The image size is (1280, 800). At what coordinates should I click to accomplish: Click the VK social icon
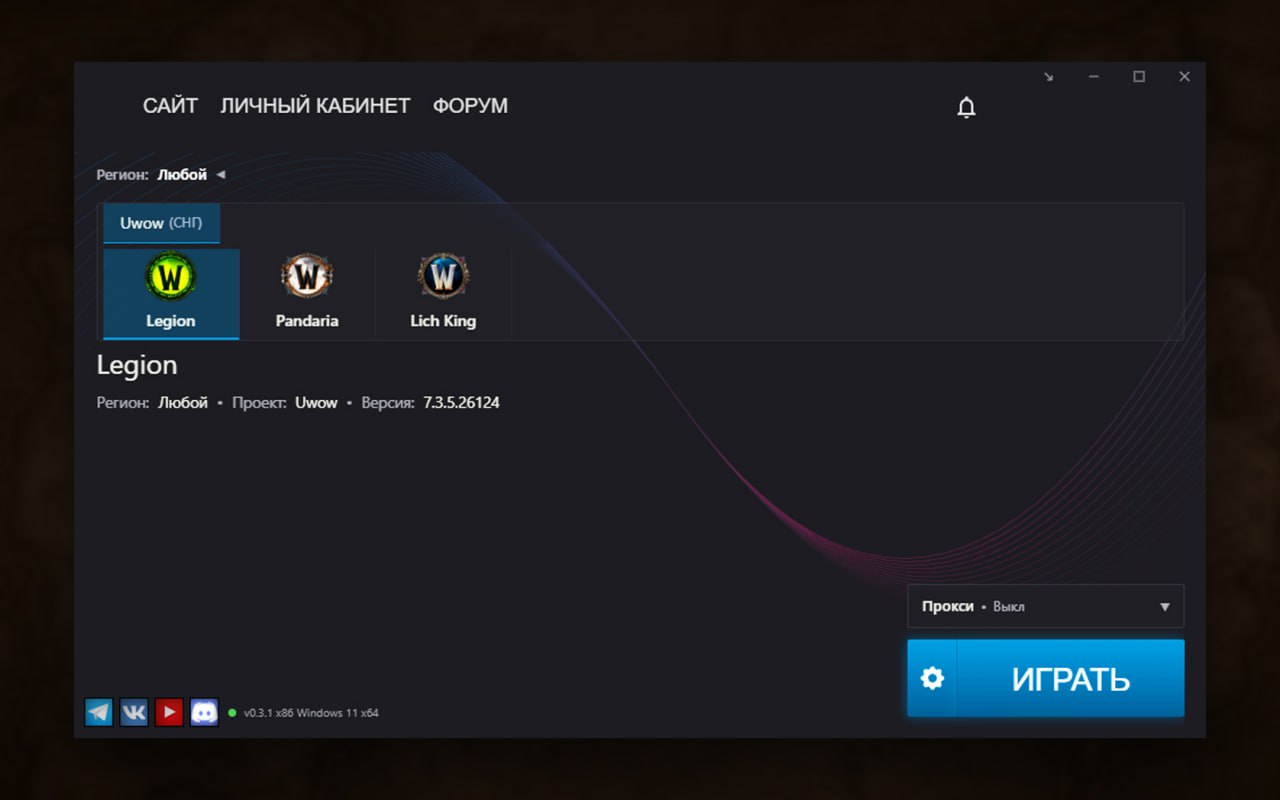(x=134, y=712)
